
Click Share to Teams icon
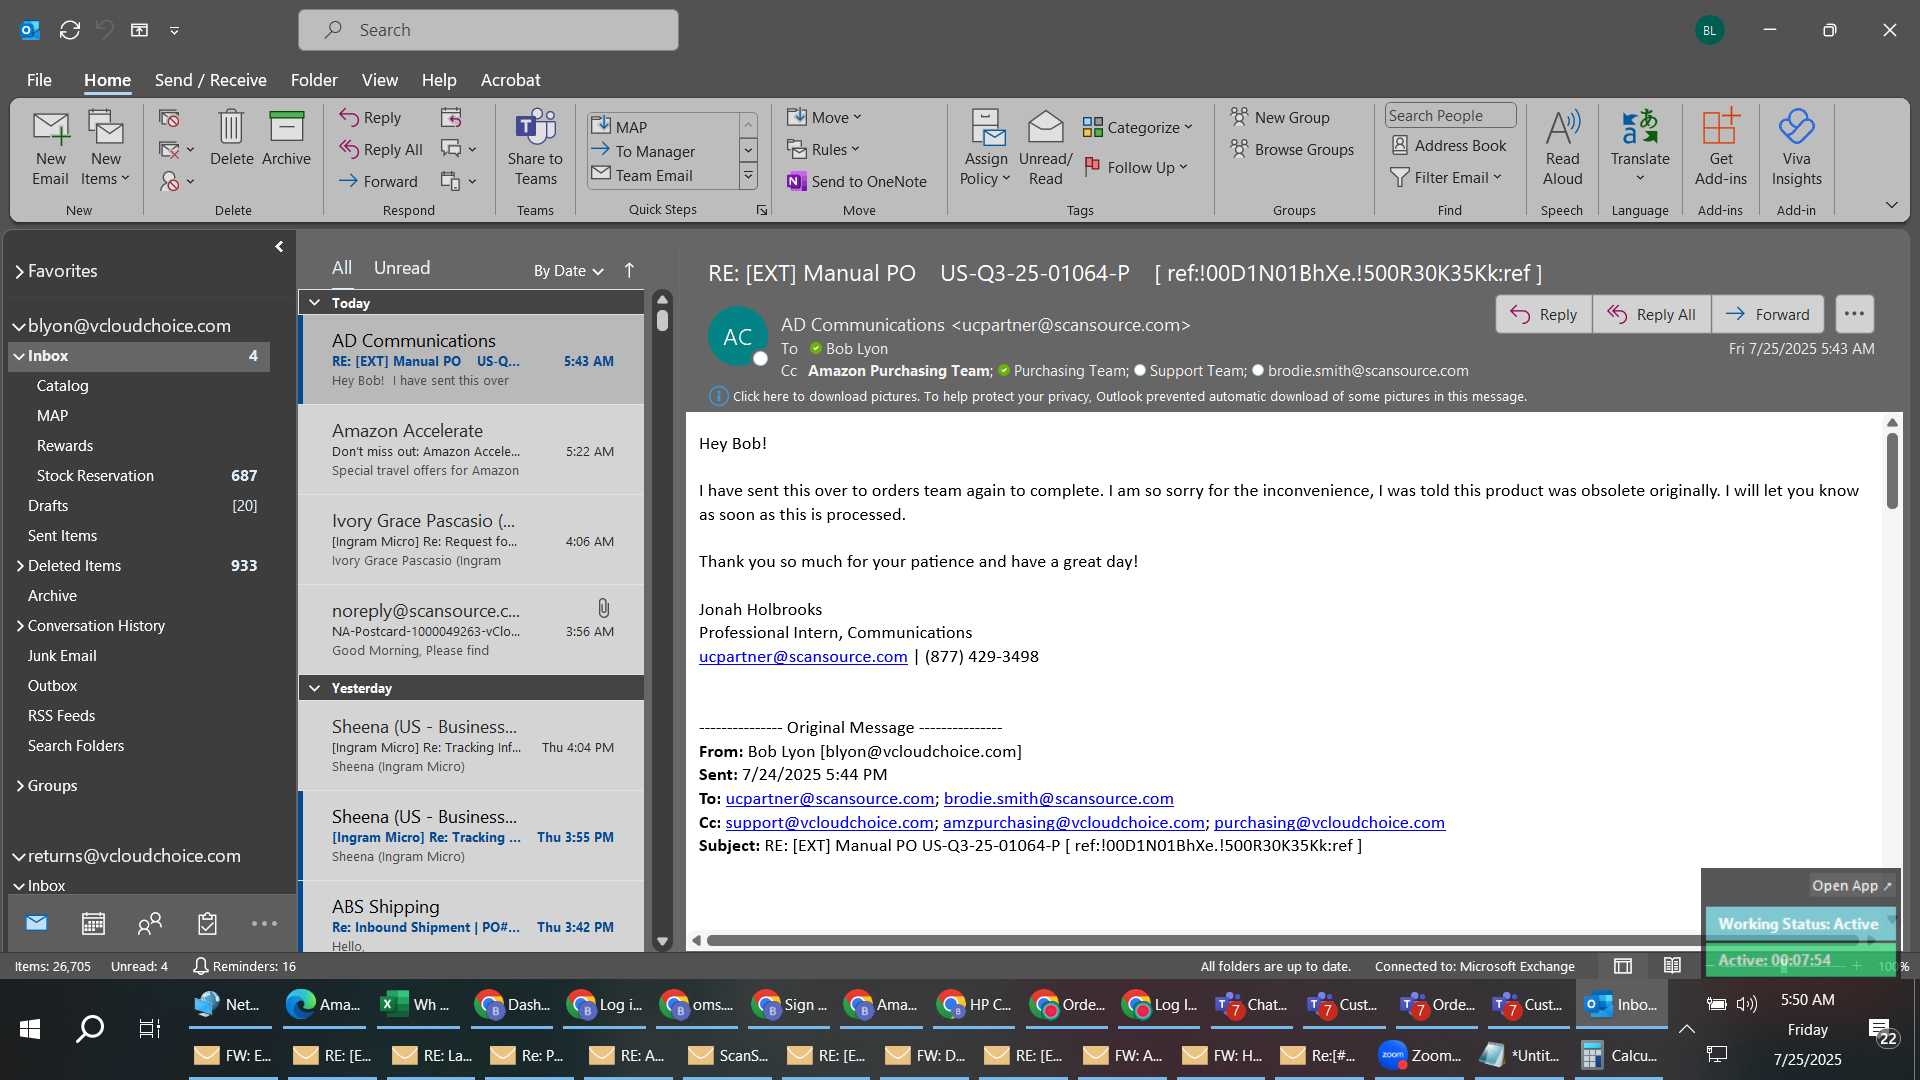tap(535, 148)
